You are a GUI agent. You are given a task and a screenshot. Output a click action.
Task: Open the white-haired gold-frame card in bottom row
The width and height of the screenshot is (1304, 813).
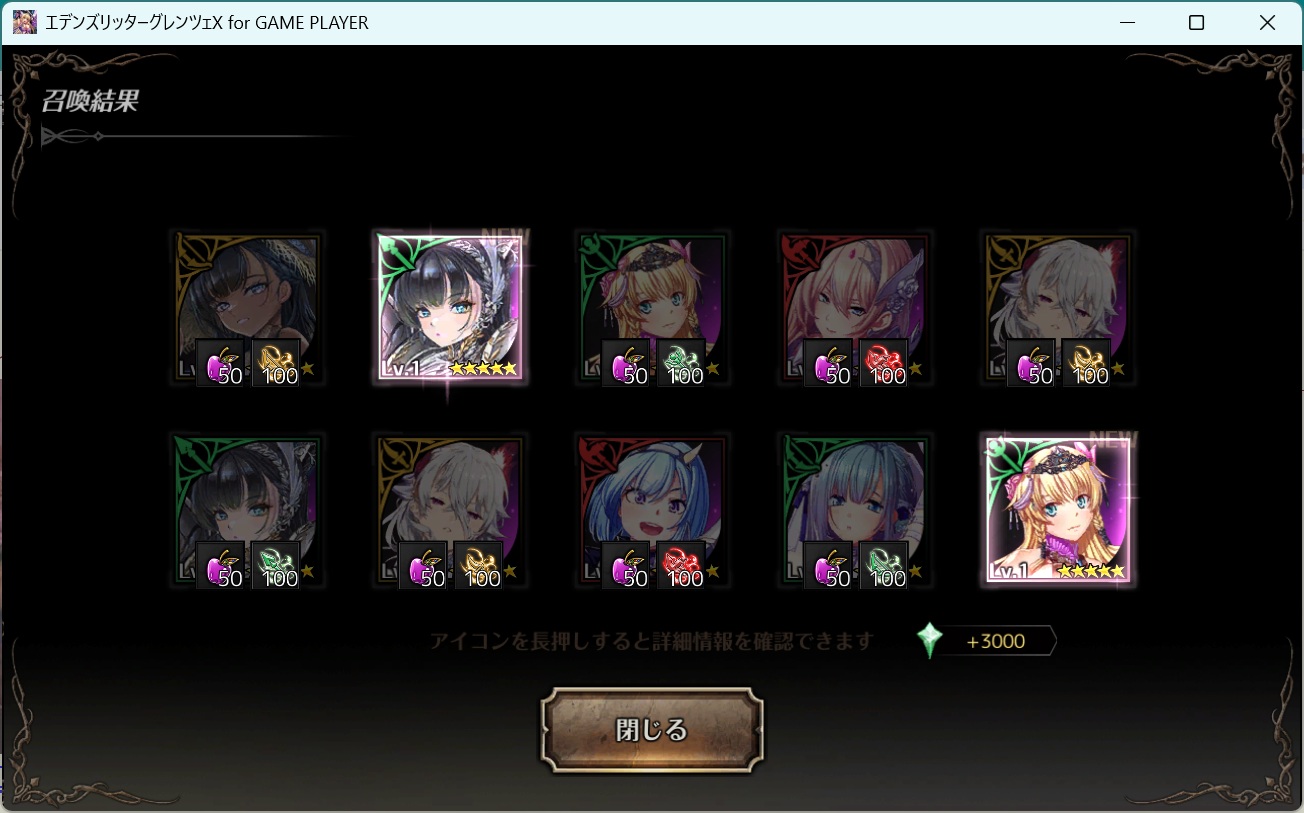pos(451,510)
